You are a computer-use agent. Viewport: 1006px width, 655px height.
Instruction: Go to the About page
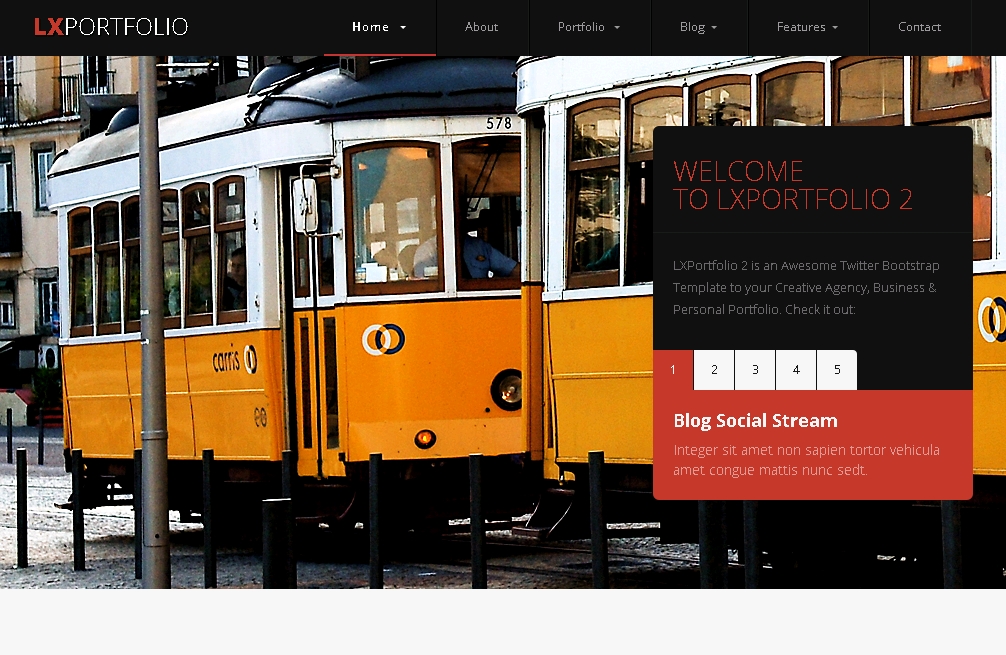point(481,27)
